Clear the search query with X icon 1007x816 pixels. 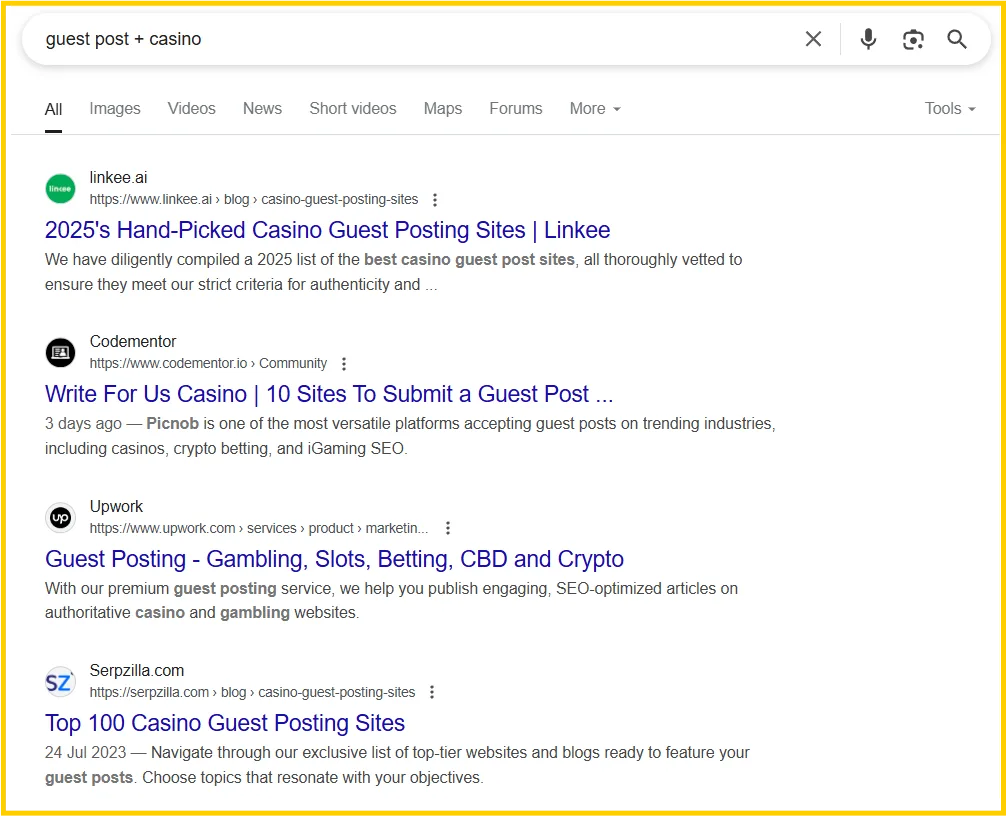coord(813,39)
